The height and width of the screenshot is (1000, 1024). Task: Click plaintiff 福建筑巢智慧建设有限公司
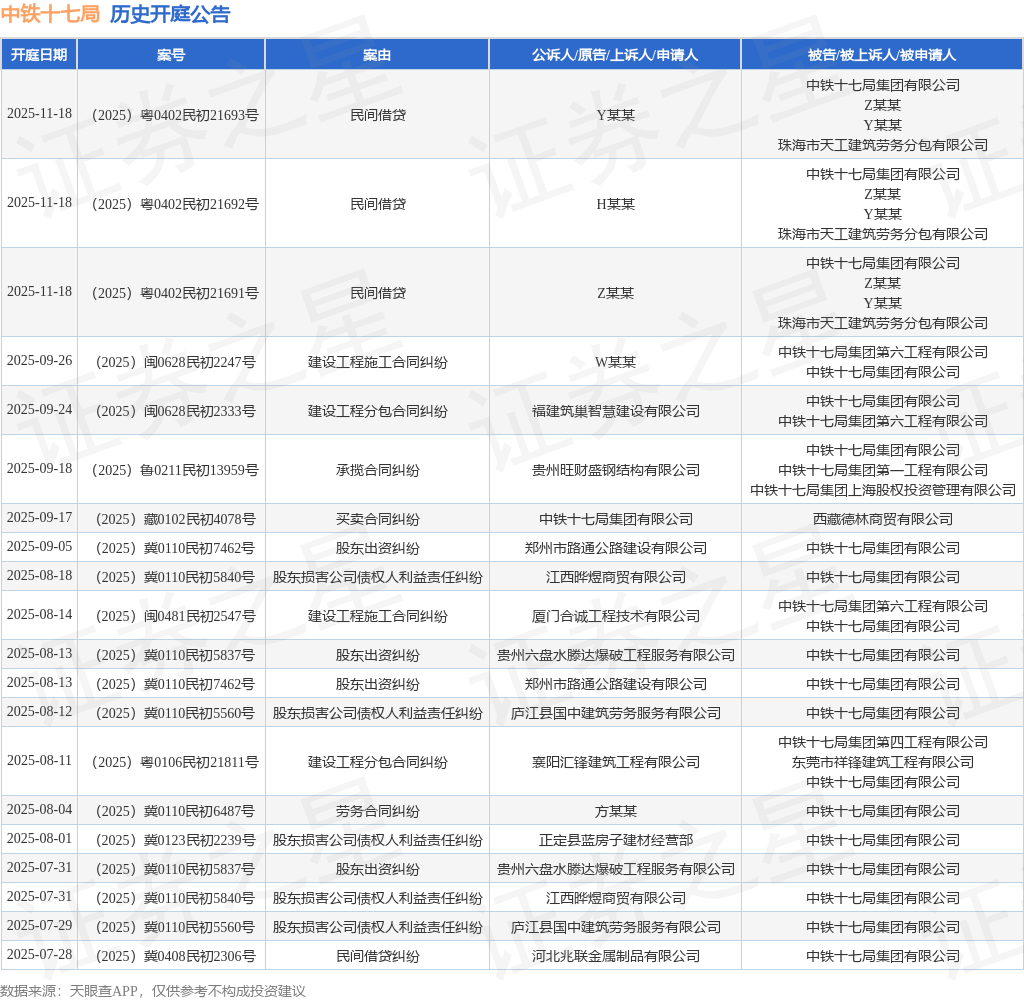[615, 411]
